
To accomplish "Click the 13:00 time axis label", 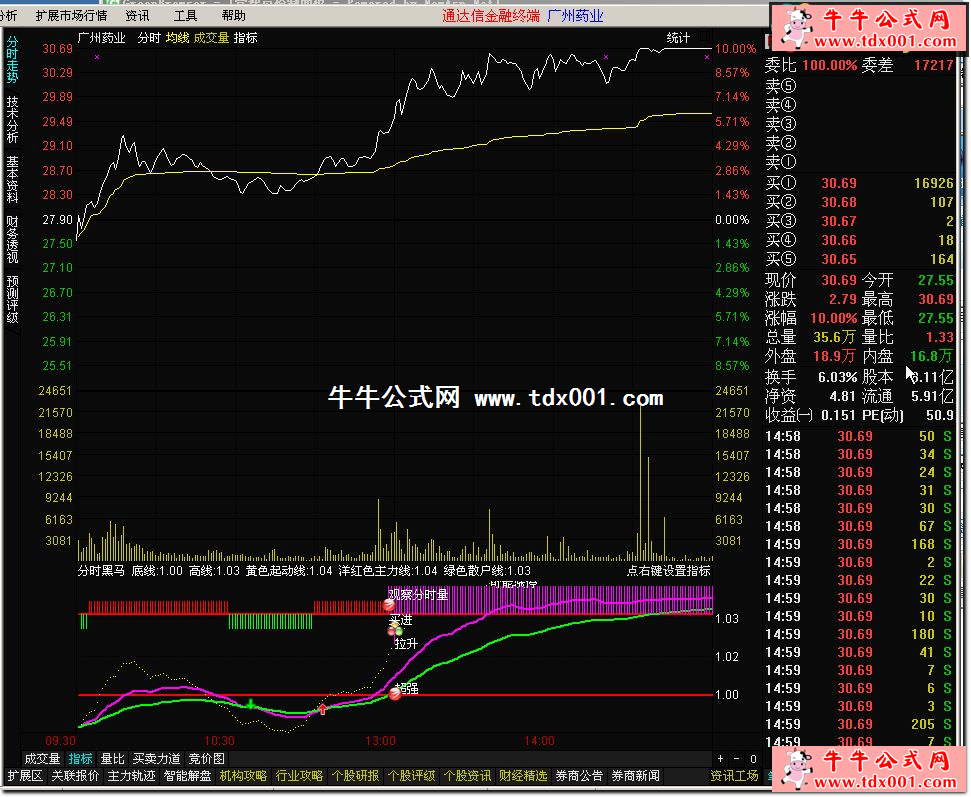I will tap(380, 741).
